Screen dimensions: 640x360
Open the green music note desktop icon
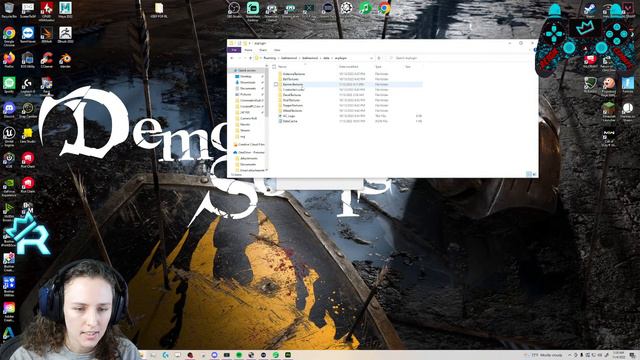(365, 9)
